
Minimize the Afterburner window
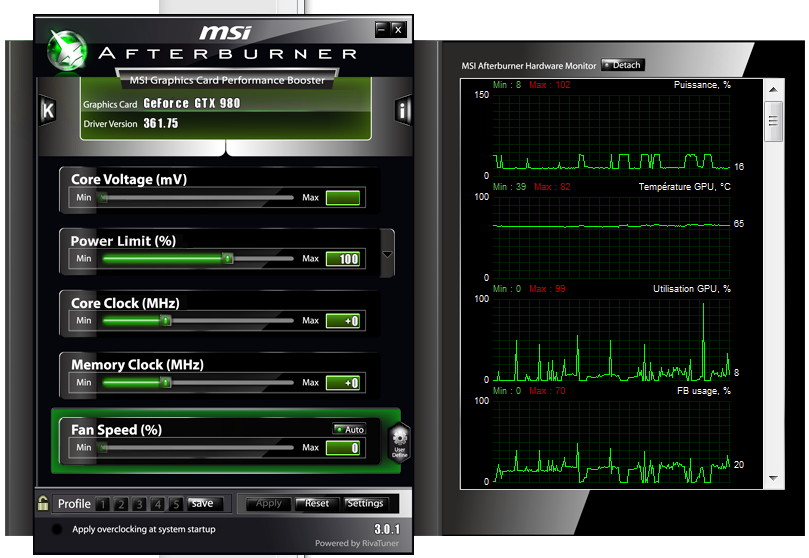click(381, 29)
